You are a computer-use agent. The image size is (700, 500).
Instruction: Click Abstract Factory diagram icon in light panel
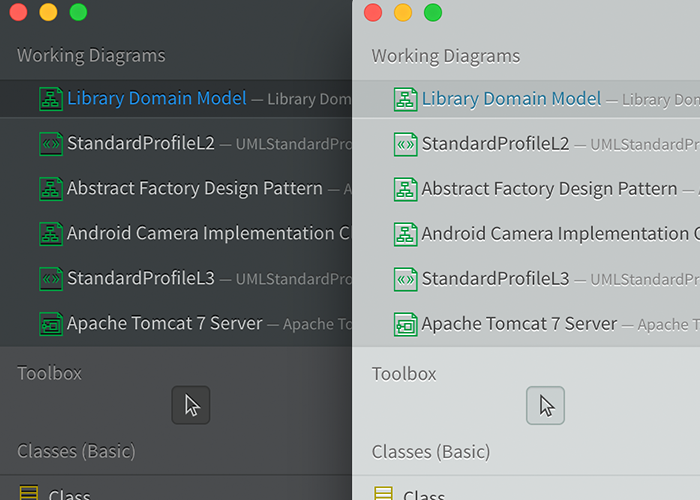pyautogui.click(x=405, y=189)
